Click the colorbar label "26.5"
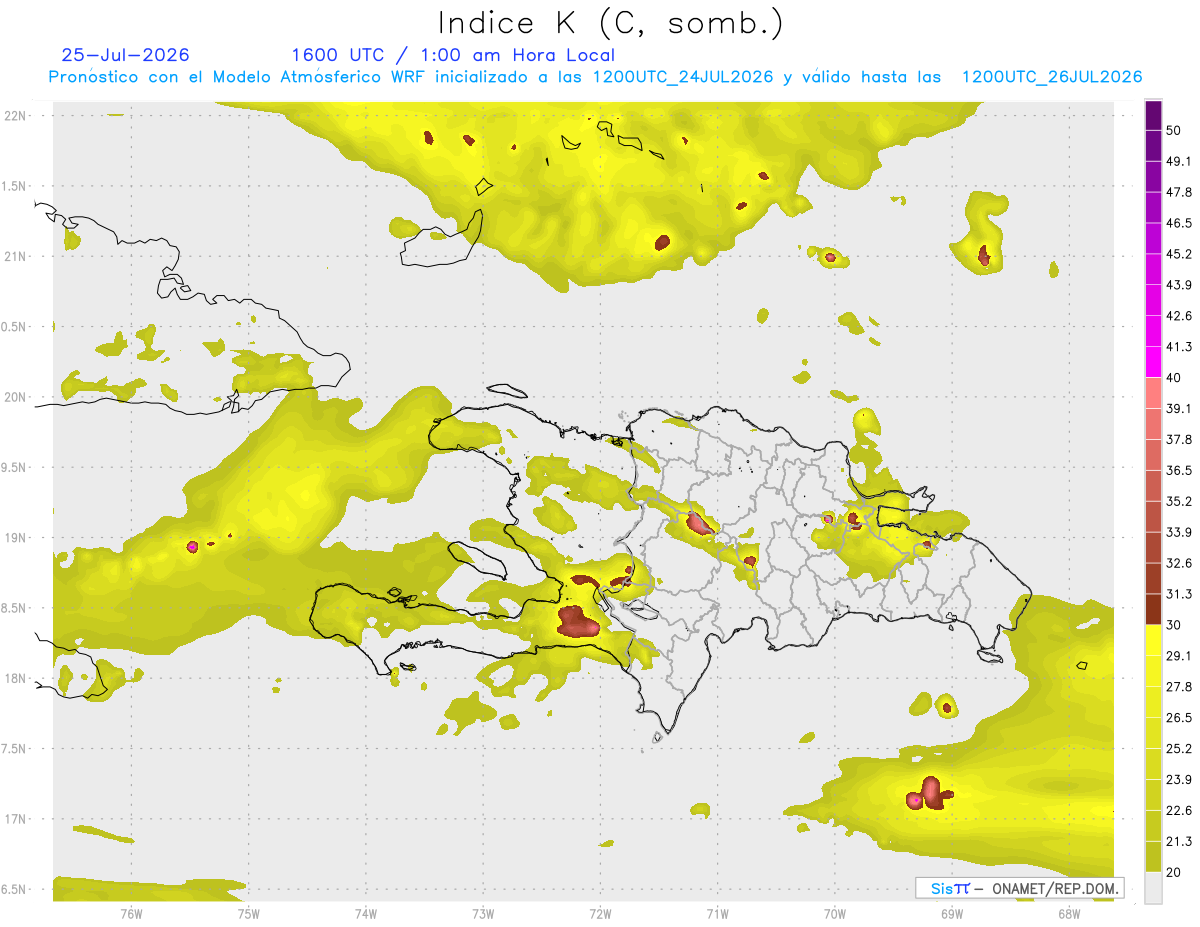Viewport: 1200px width, 927px height. click(x=1179, y=718)
